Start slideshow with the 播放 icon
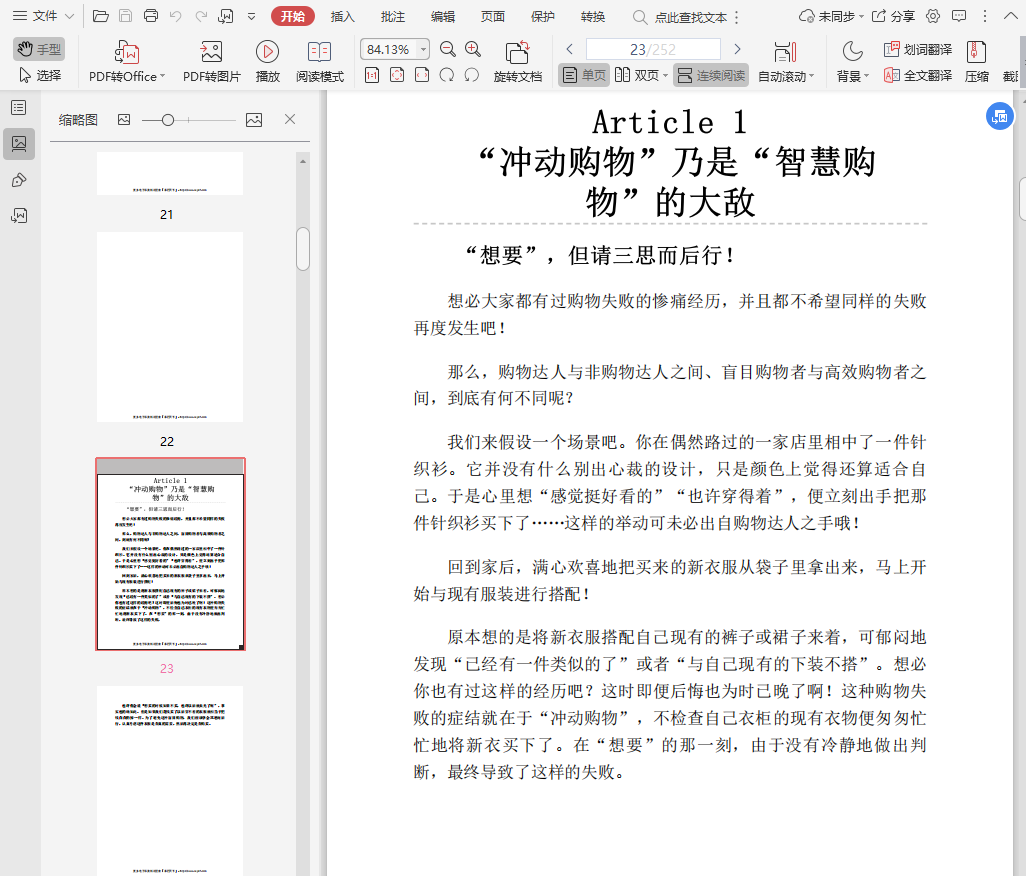This screenshot has height=876, width=1026. click(267, 61)
